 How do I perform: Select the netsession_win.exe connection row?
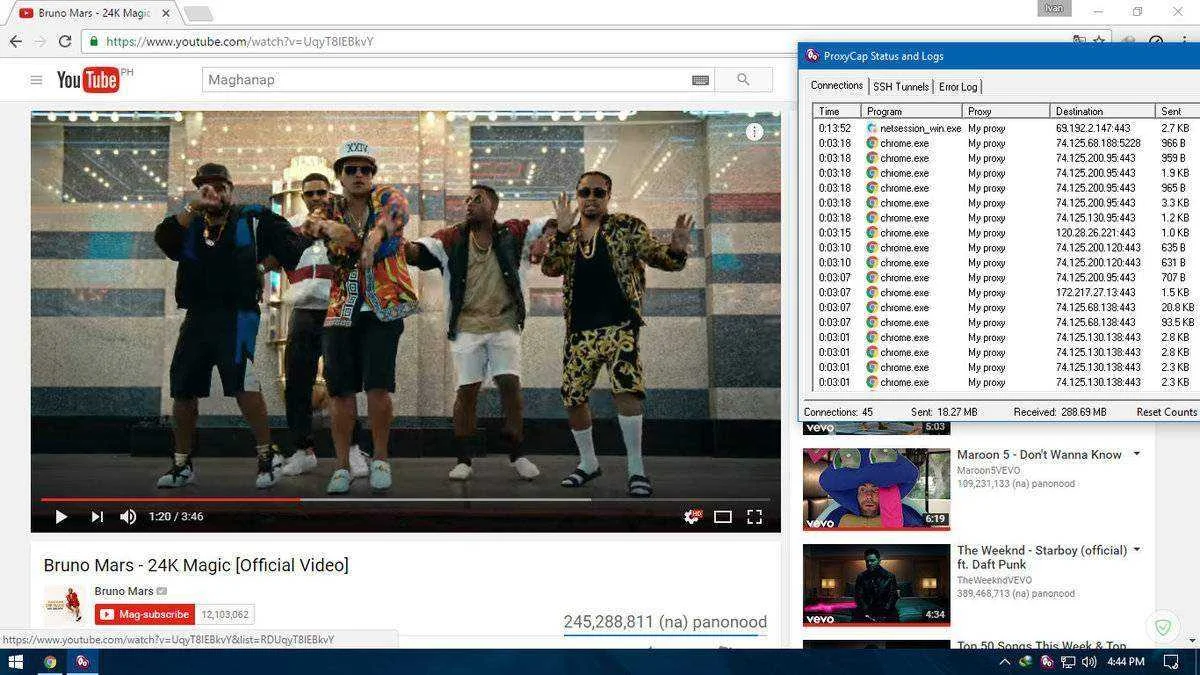point(1005,128)
